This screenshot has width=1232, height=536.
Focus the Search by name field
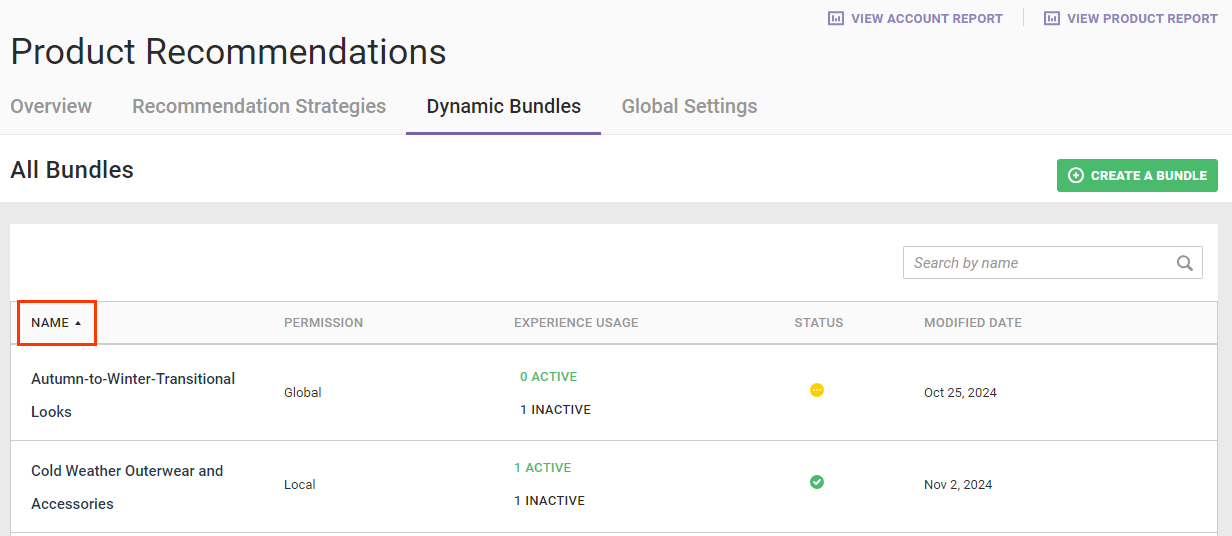pyautogui.click(x=1038, y=263)
